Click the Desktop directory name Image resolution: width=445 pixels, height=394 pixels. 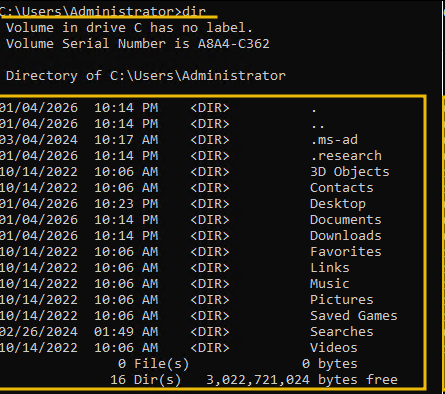[338, 204]
